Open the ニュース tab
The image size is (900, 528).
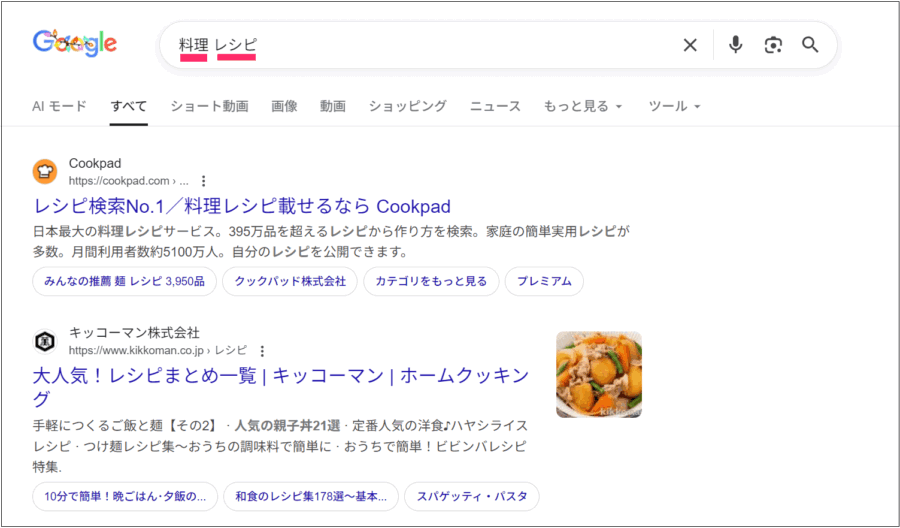[495, 106]
